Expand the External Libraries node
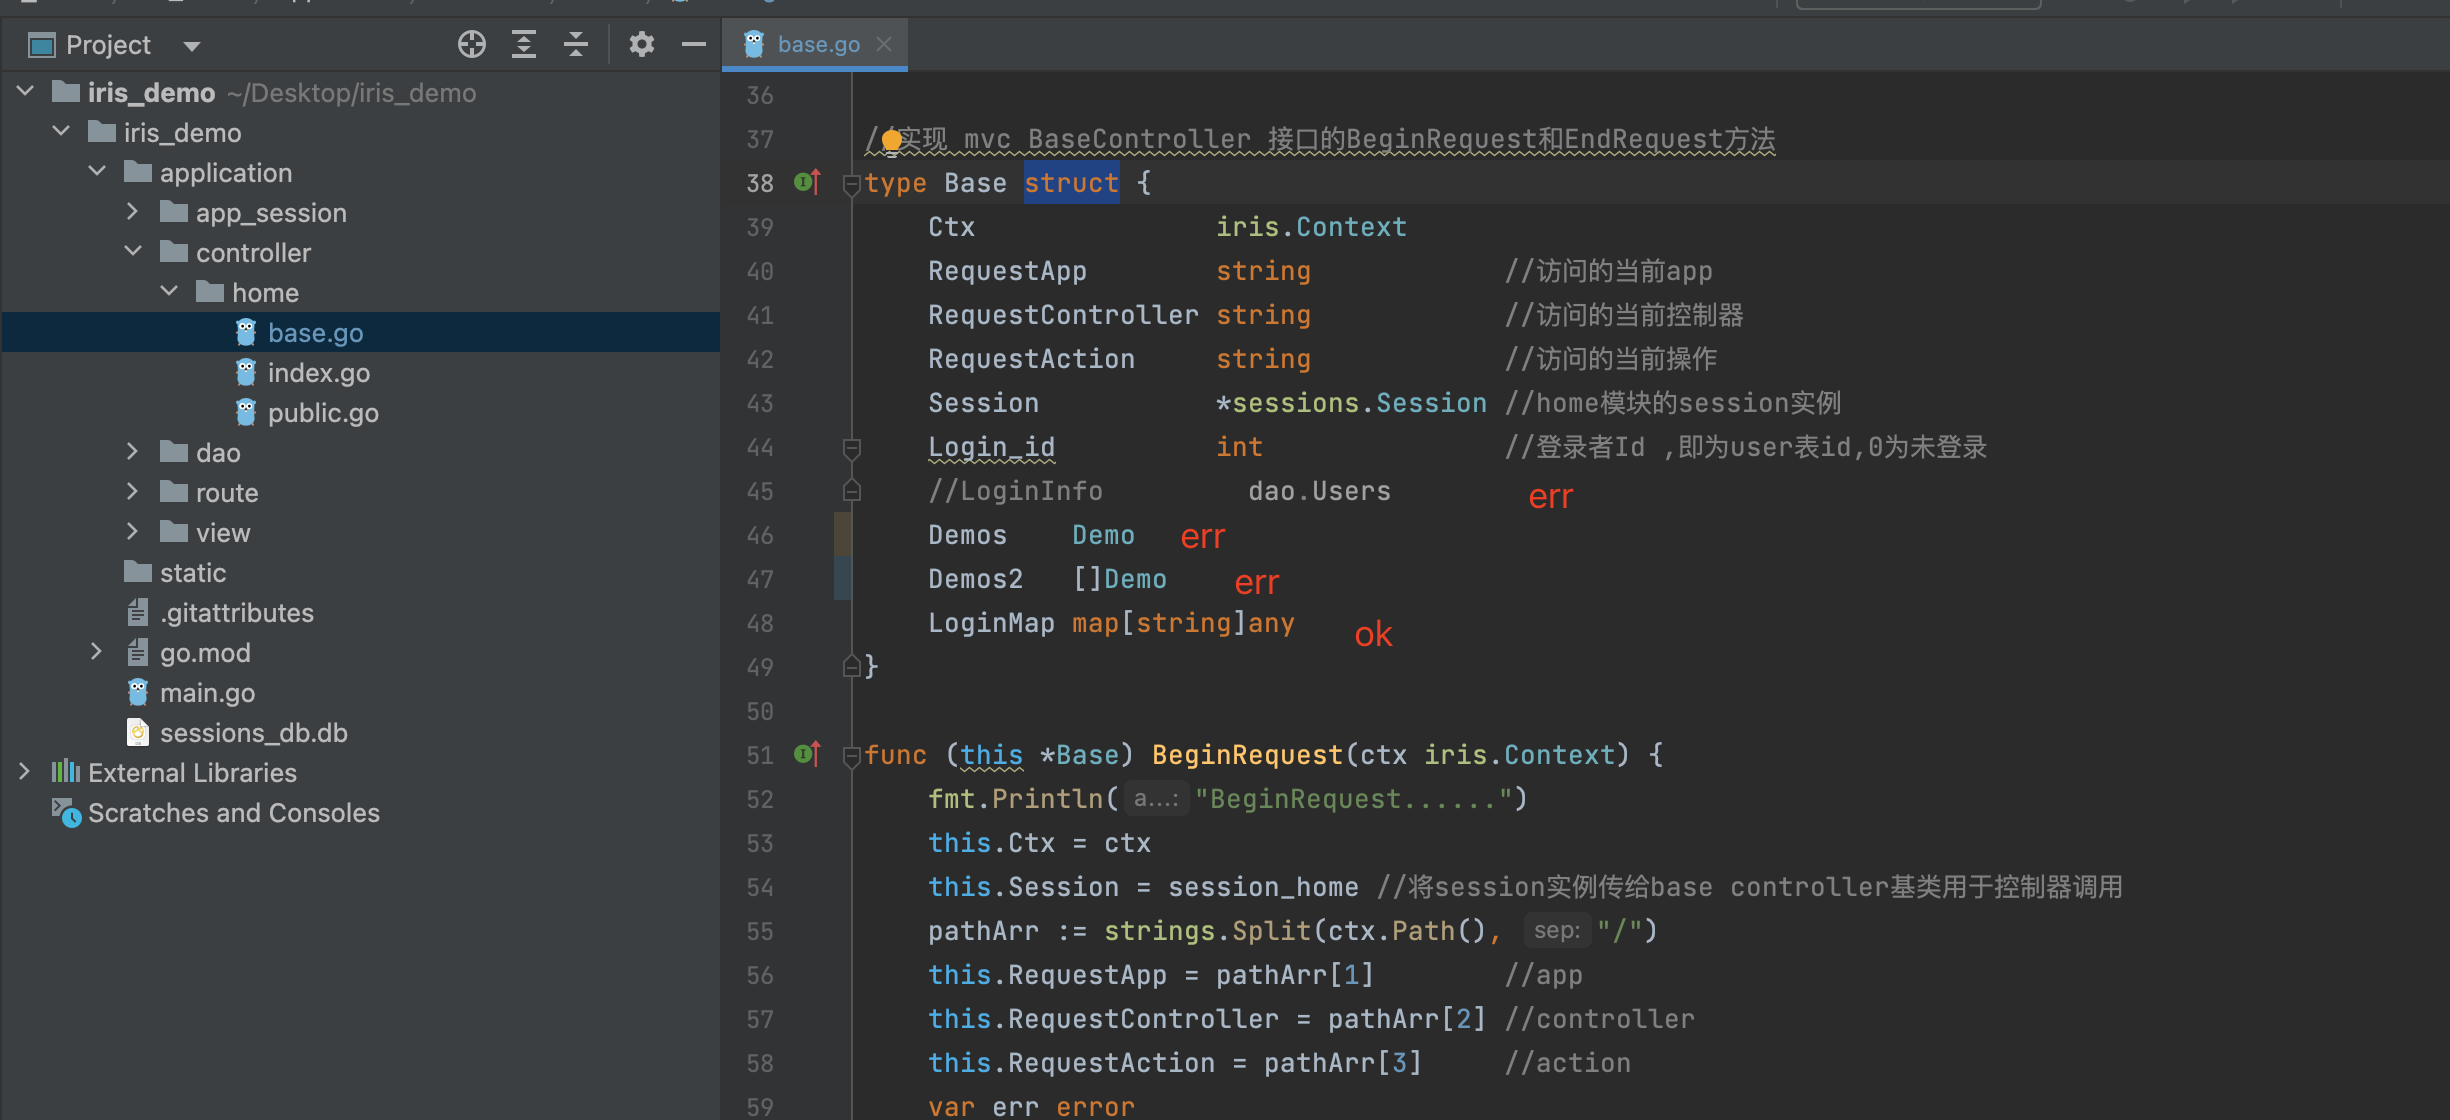This screenshot has height=1120, width=2450. [24, 772]
